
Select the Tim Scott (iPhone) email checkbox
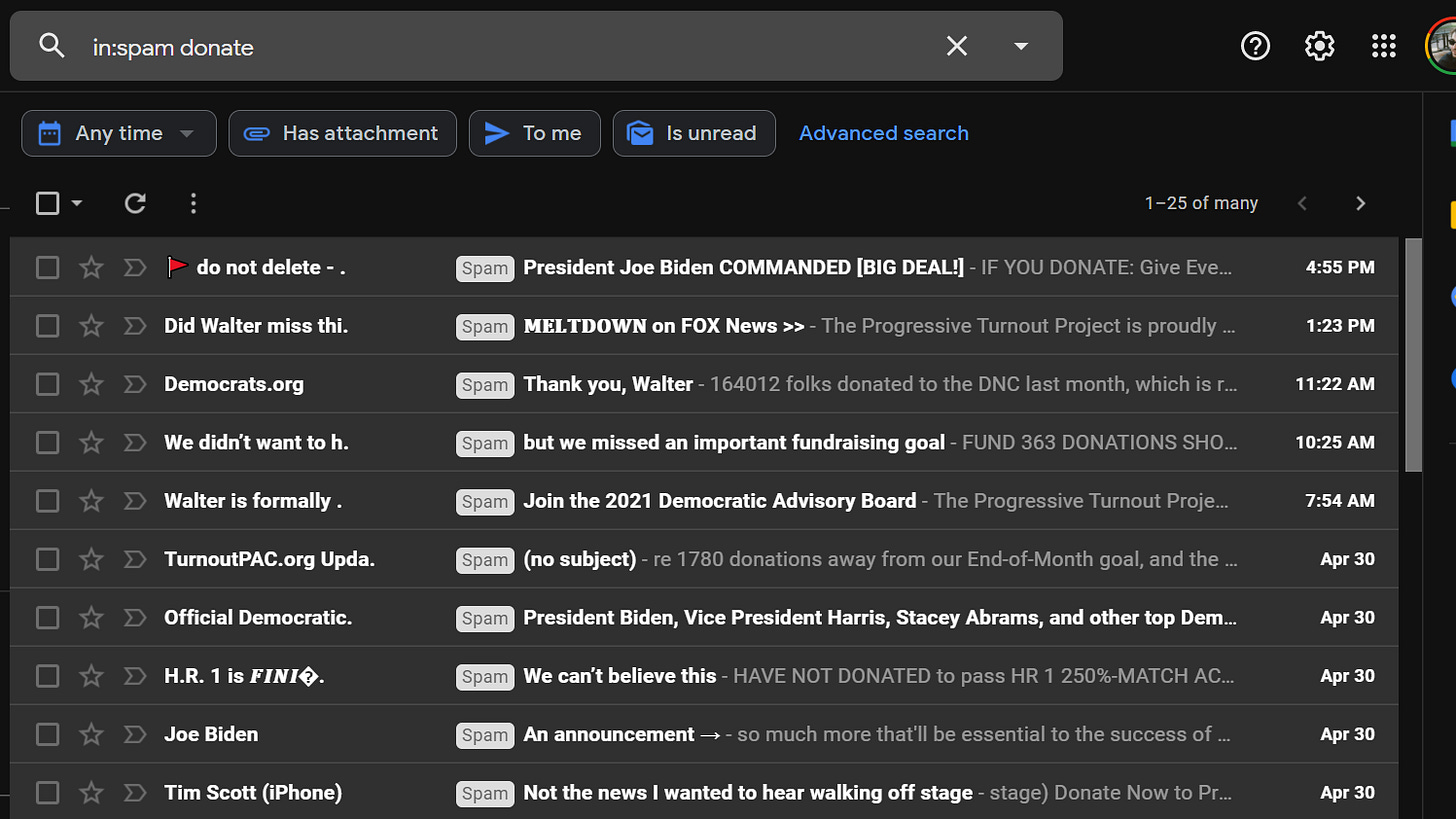pyautogui.click(x=47, y=793)
